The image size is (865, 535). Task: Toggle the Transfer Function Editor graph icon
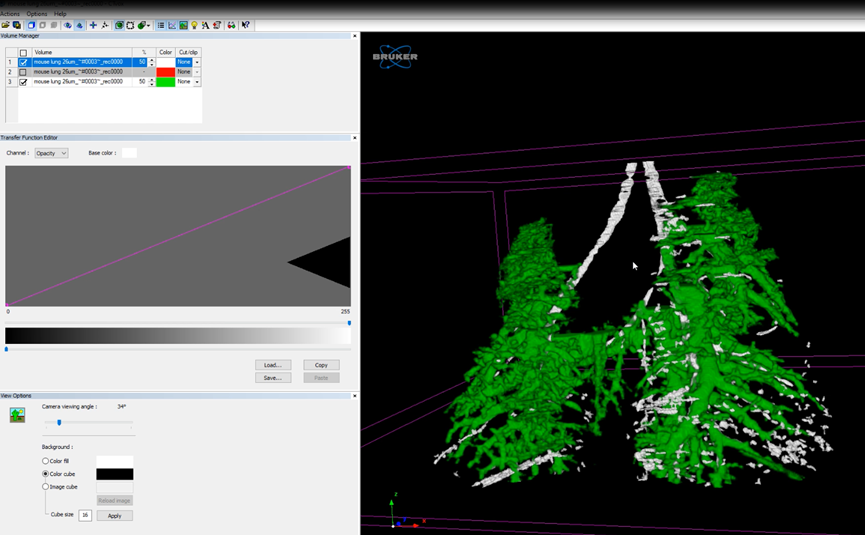point(172,25)
